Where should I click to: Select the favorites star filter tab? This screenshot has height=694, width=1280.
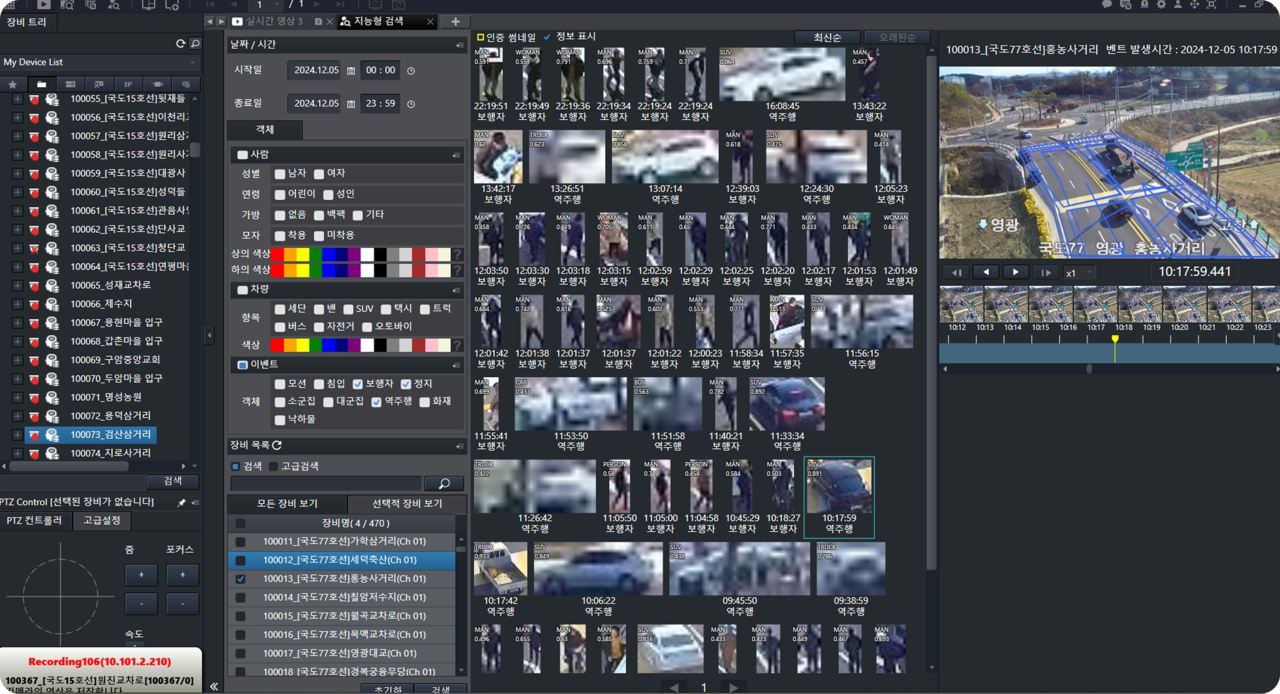click(x=13, y=85)
